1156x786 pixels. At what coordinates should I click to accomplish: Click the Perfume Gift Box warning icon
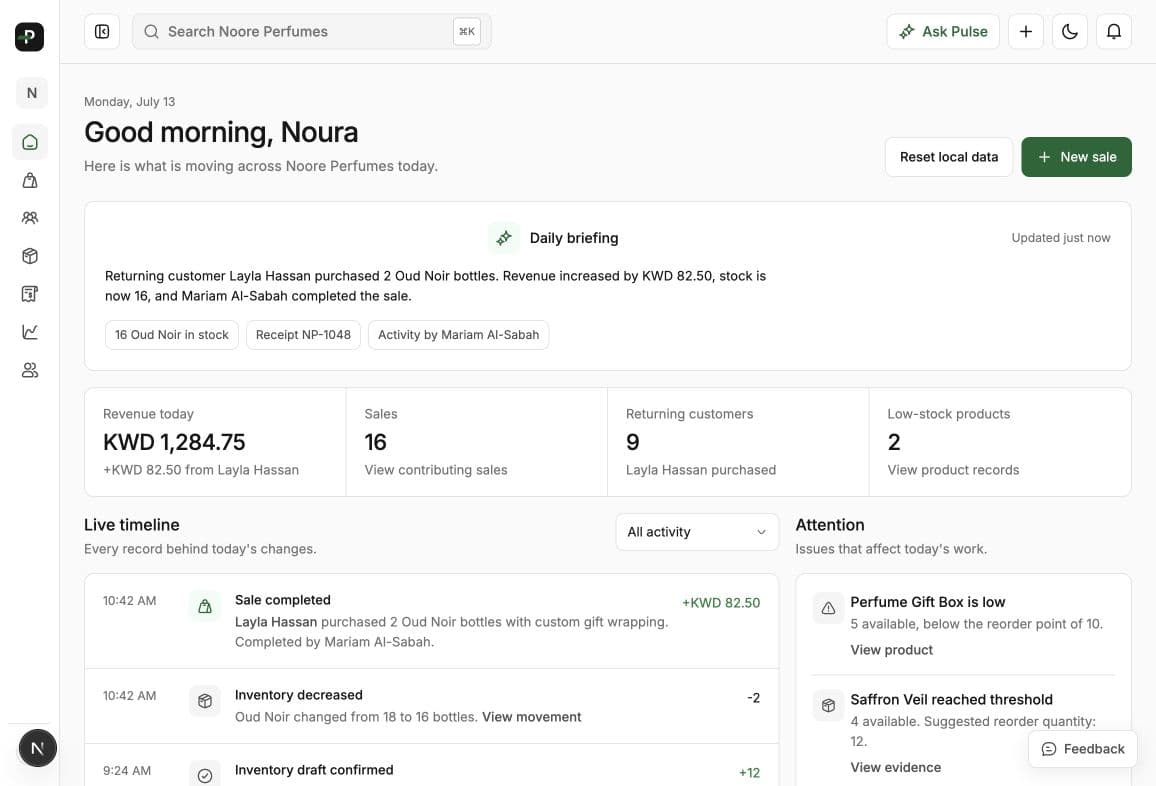[829, 608]
